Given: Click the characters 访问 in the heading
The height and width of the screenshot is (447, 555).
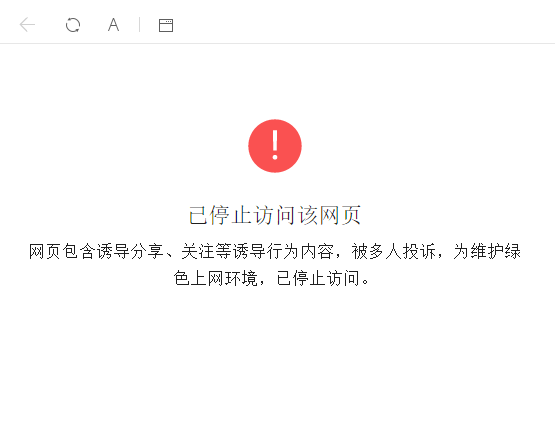Looking at the screenshot, I should point(275,215).
